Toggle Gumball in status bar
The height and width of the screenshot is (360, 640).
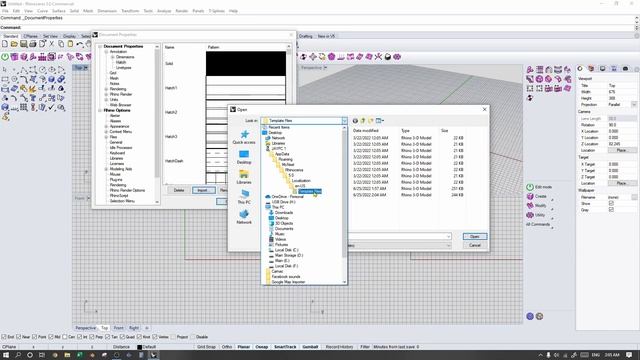[x=310, y=347]
